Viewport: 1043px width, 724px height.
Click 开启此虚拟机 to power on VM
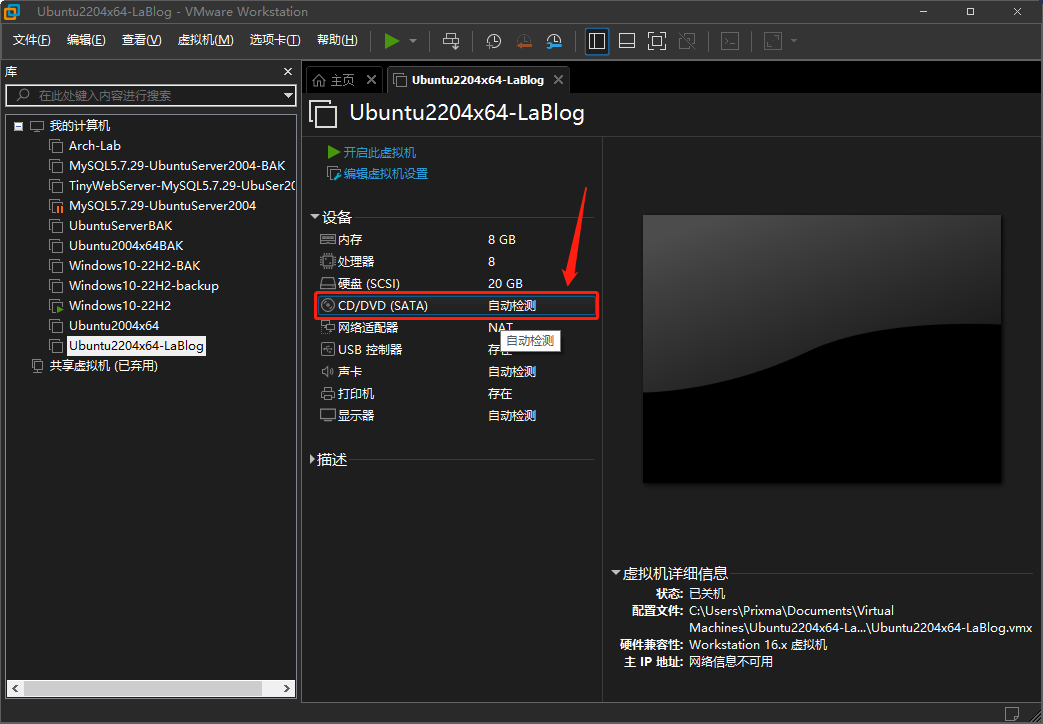[379, 153]
